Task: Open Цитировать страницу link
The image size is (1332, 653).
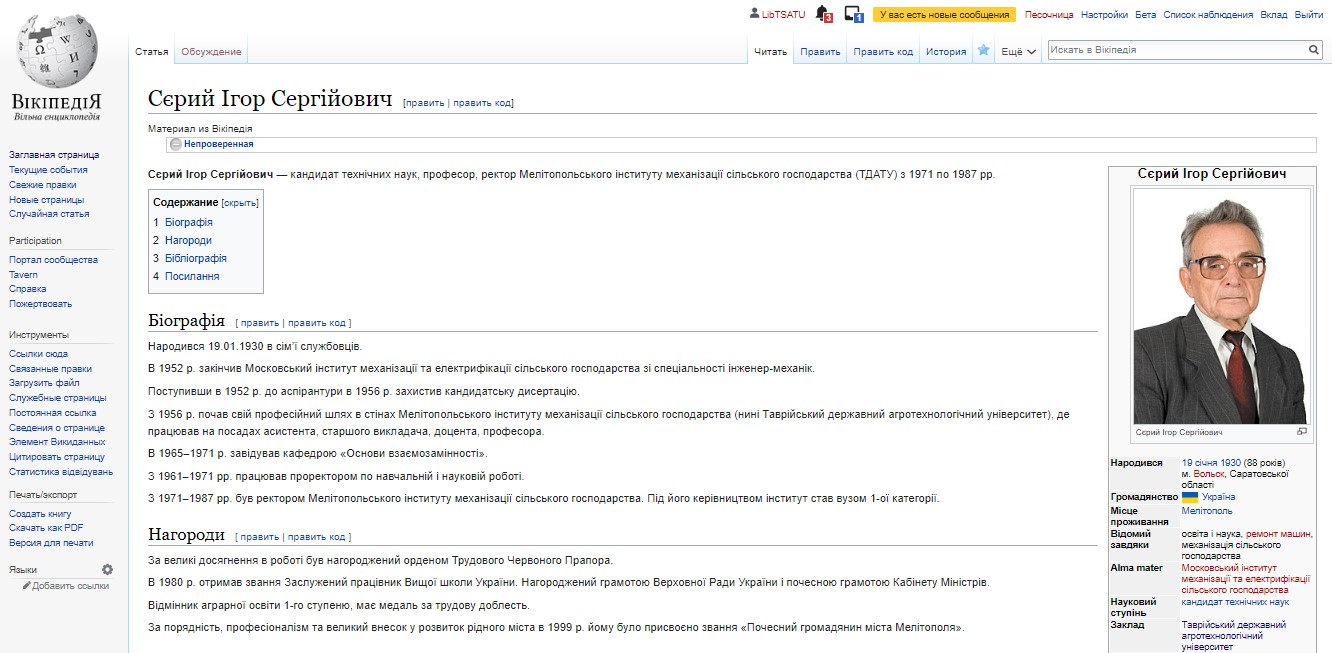Action: click(57, 457)
